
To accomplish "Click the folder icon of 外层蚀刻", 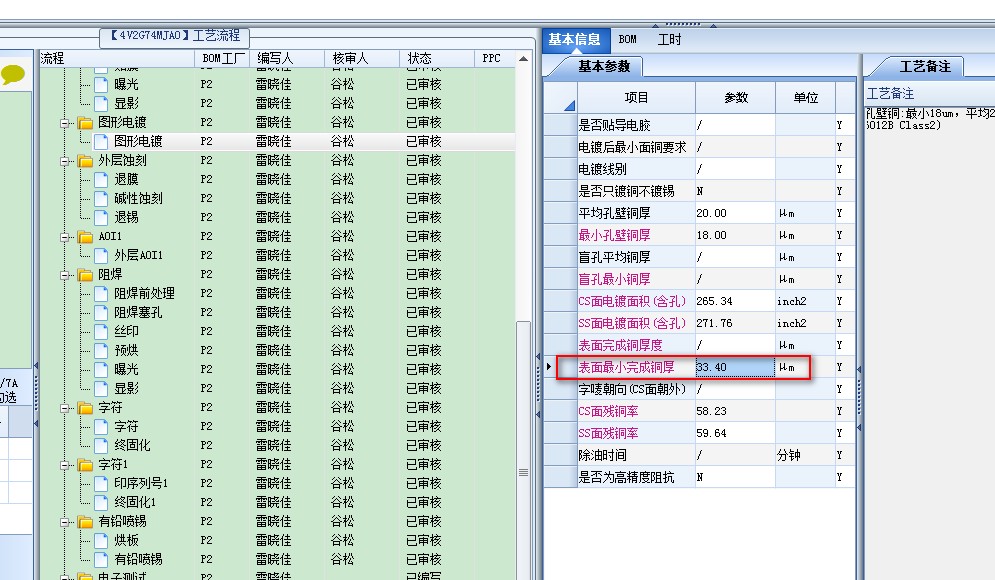I will [x=85, y=161].
